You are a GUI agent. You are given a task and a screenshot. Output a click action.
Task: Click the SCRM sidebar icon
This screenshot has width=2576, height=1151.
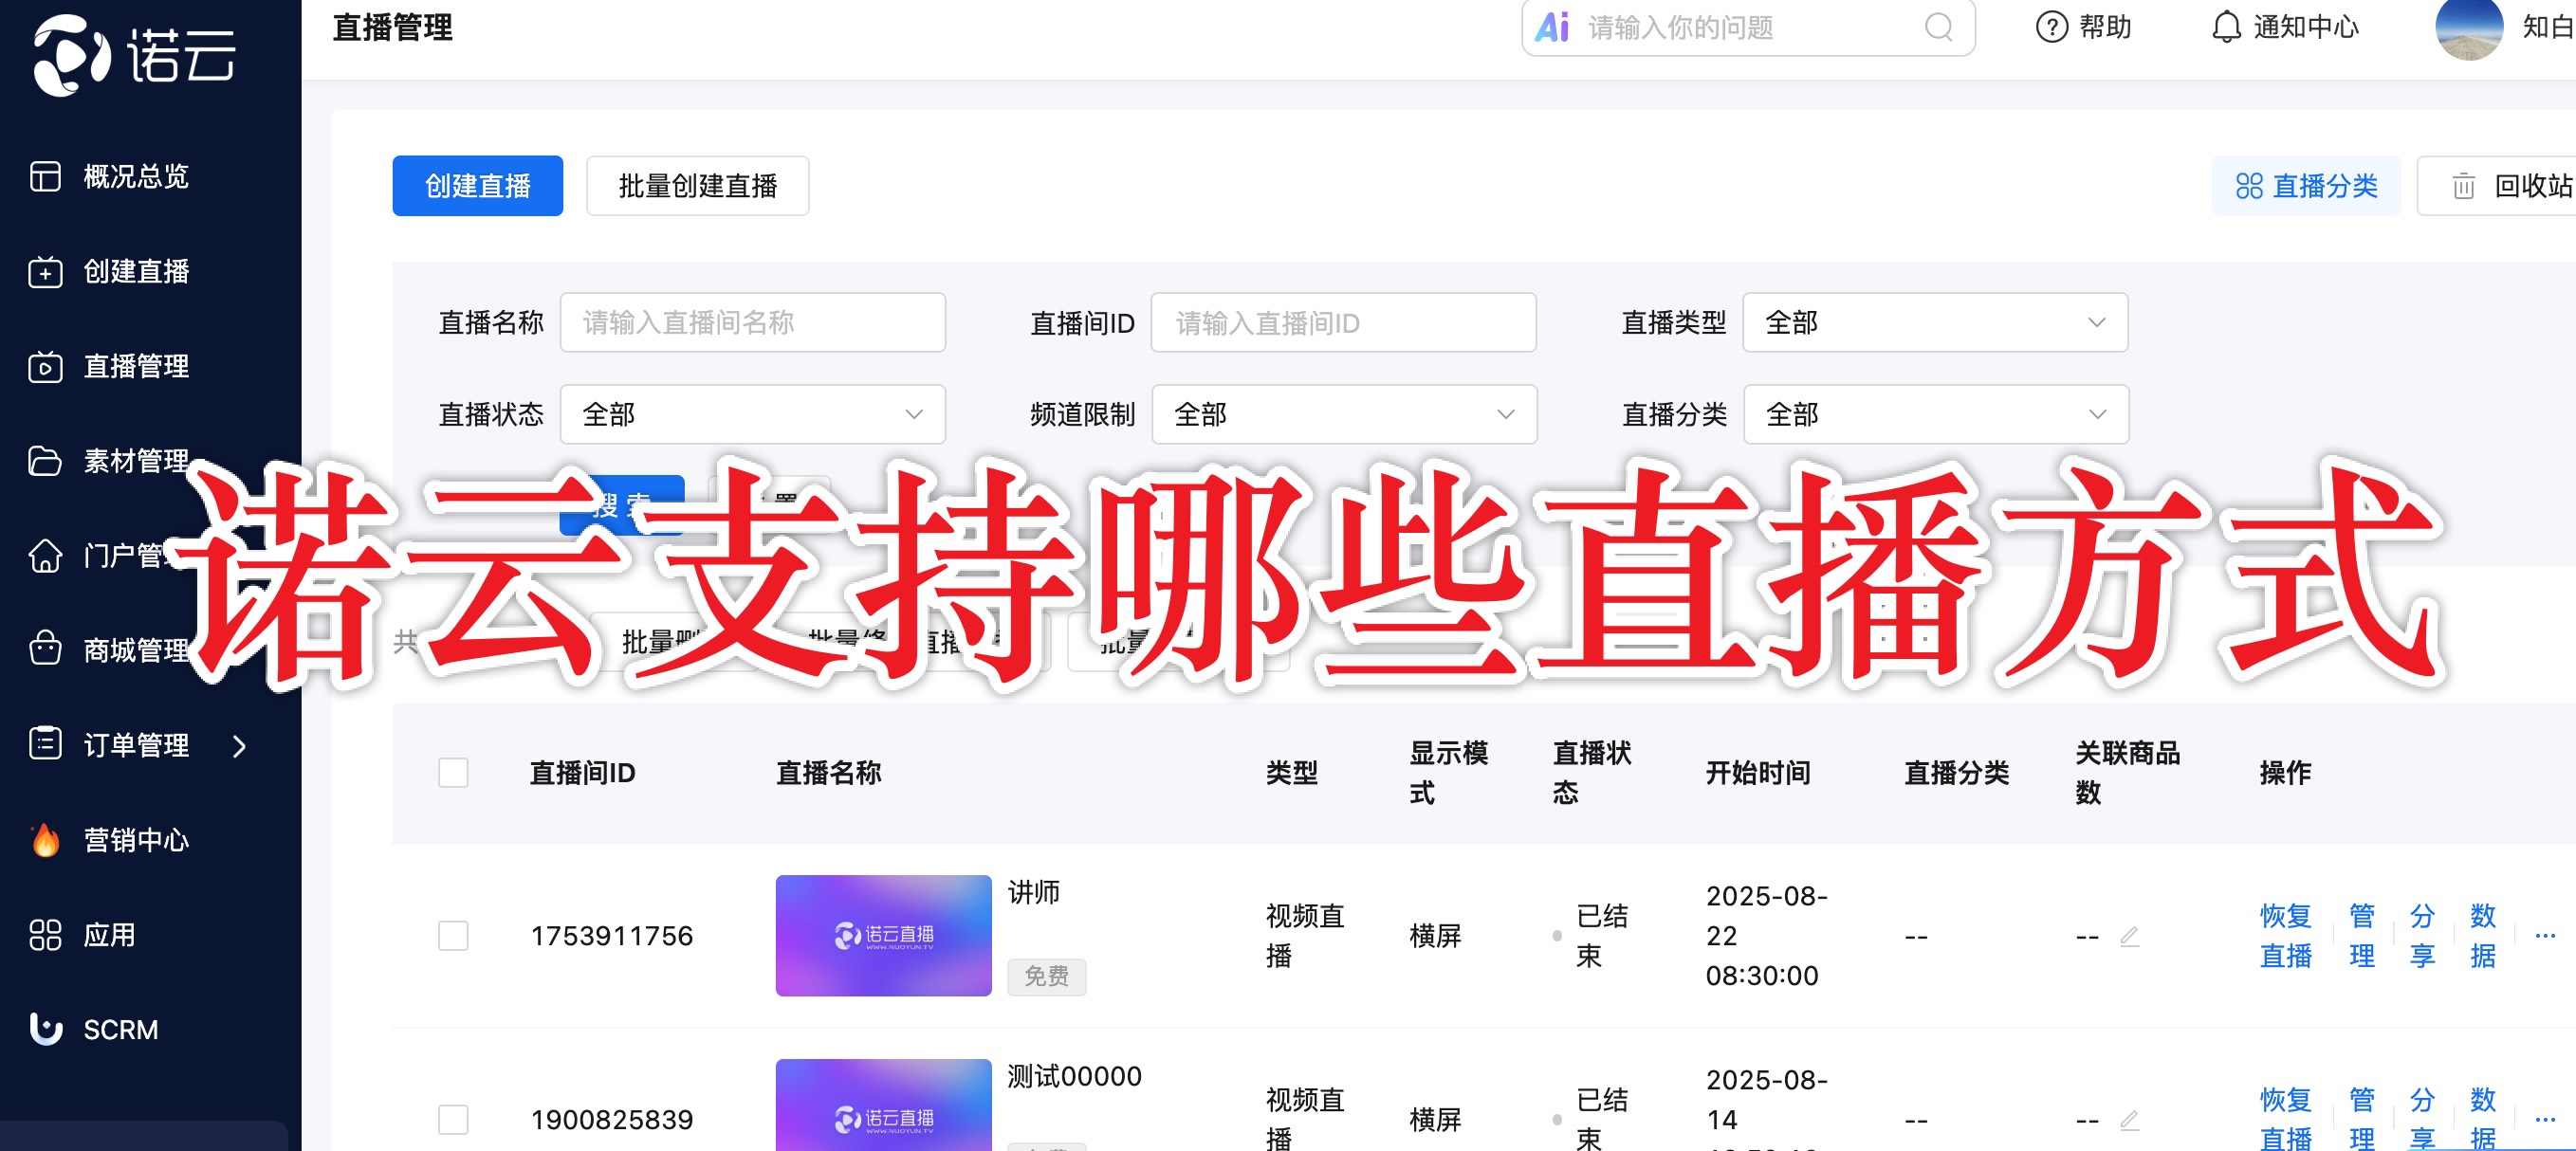pyautogui.click(x=45, y=1028)
